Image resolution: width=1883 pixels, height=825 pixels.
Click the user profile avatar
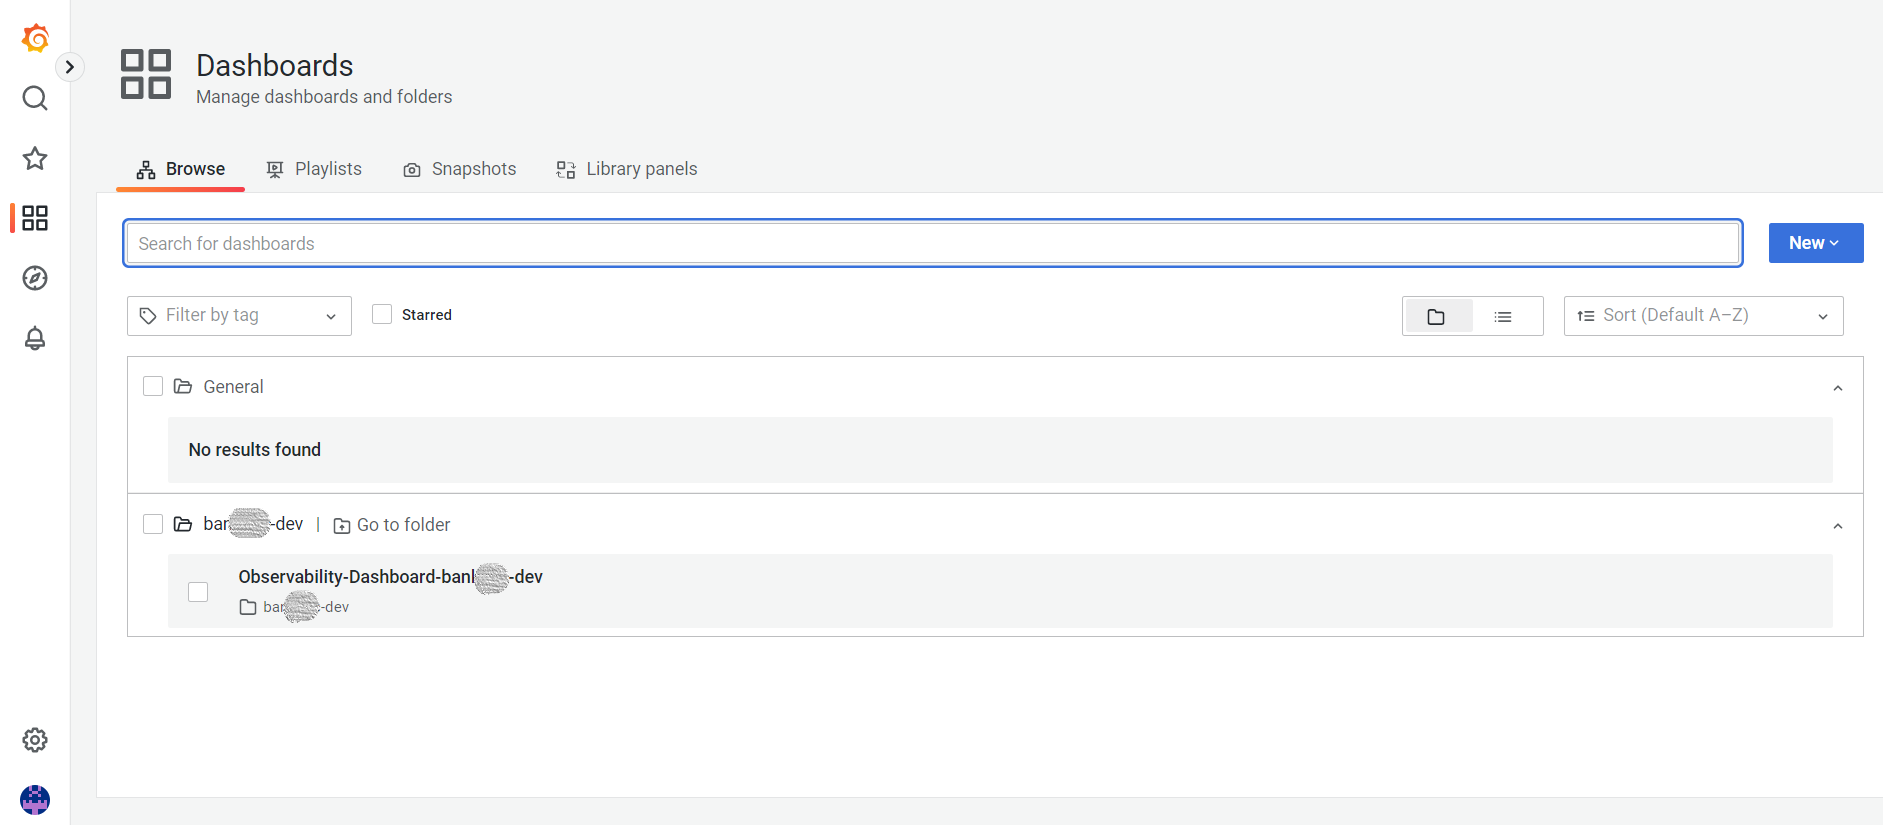point(35,800)
